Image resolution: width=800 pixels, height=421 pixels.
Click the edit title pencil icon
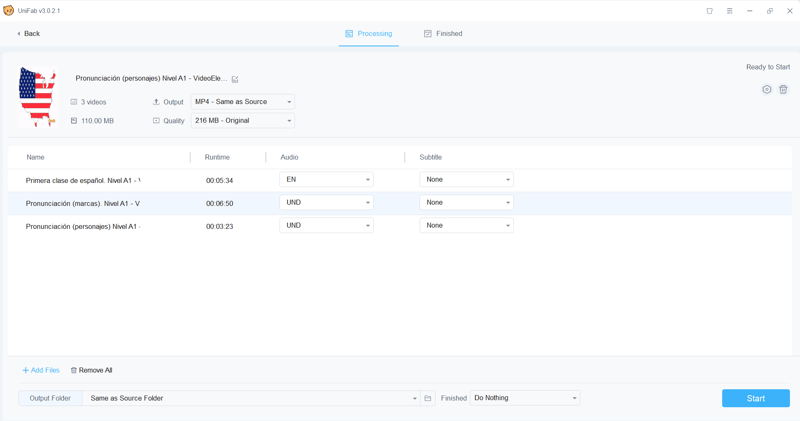click(x=235, y=79)
